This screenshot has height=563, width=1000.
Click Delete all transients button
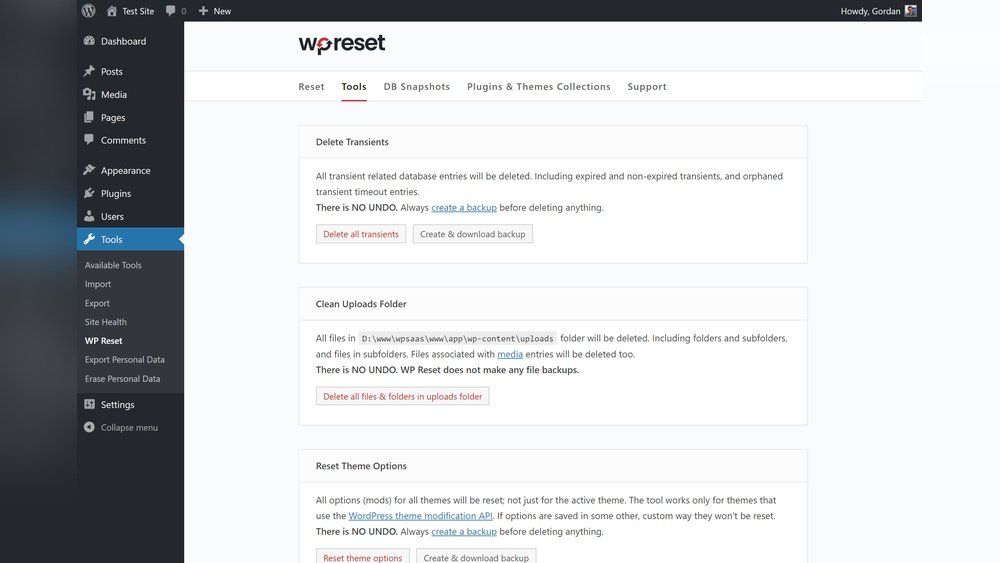point(360,234)
